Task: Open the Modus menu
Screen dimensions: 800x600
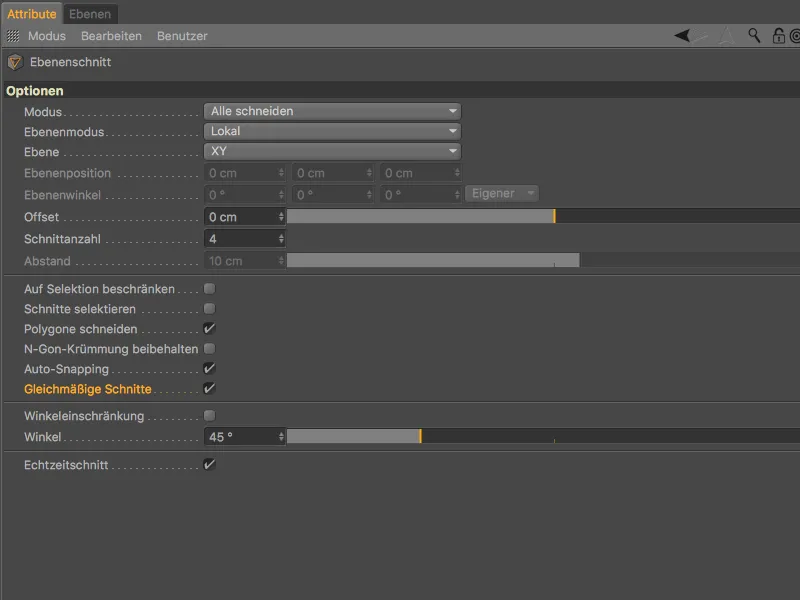Action: coord(47,36)
